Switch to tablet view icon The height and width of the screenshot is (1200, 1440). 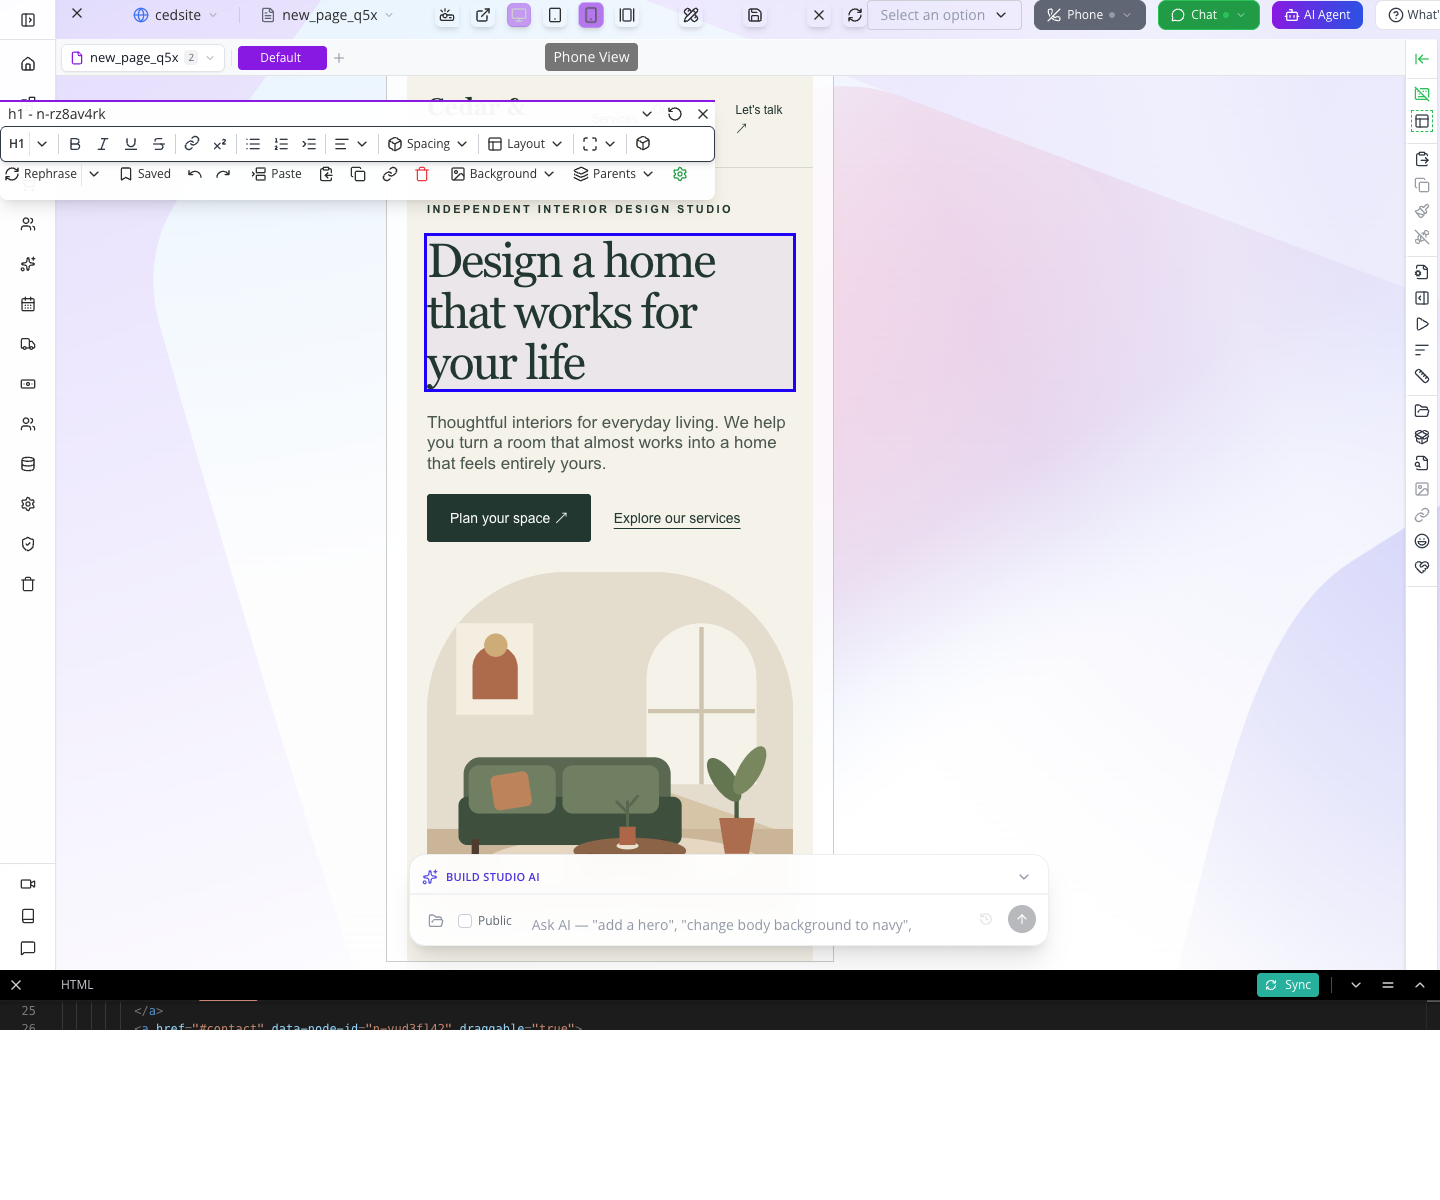555,15
